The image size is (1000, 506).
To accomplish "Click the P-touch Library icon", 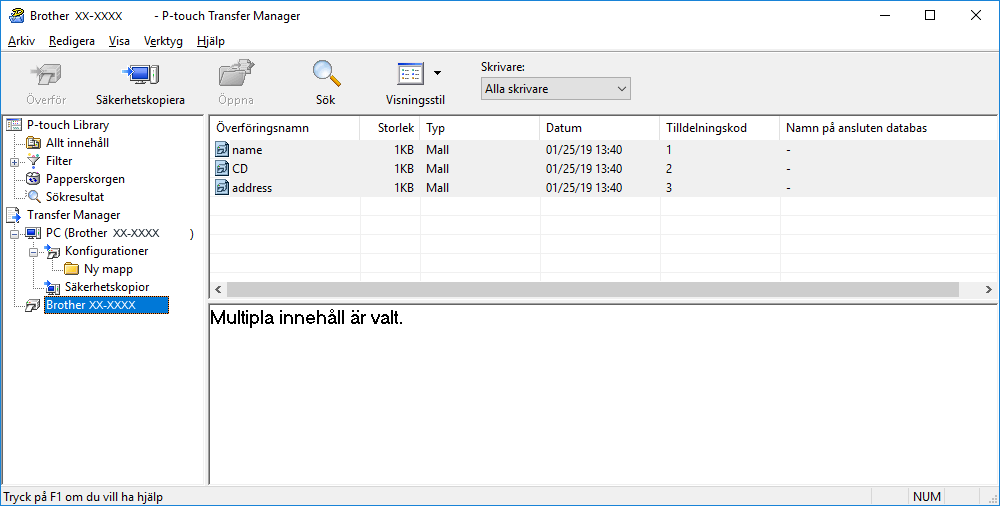I will (x=14, y=125).
